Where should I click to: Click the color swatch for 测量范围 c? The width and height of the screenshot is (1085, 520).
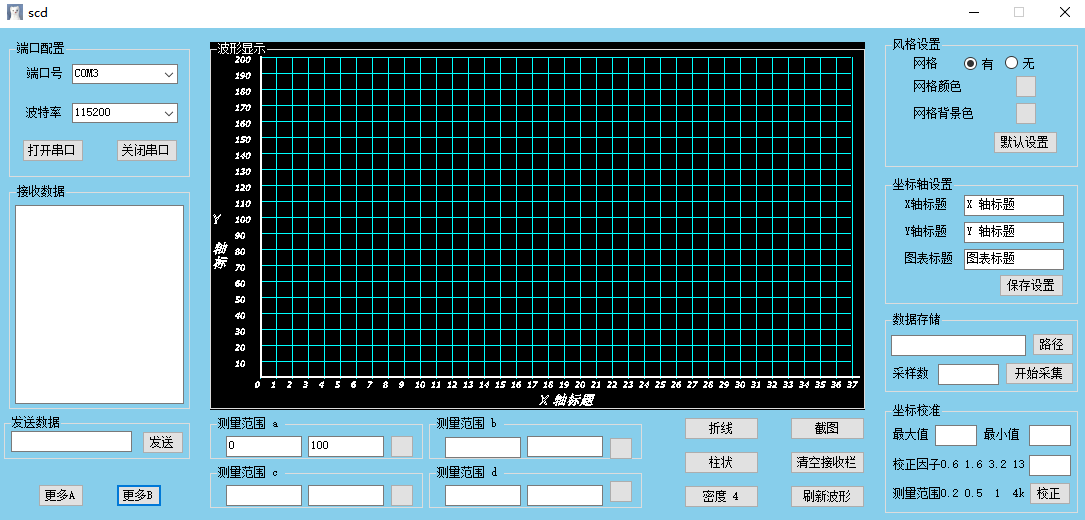click(x=402, y=496)
